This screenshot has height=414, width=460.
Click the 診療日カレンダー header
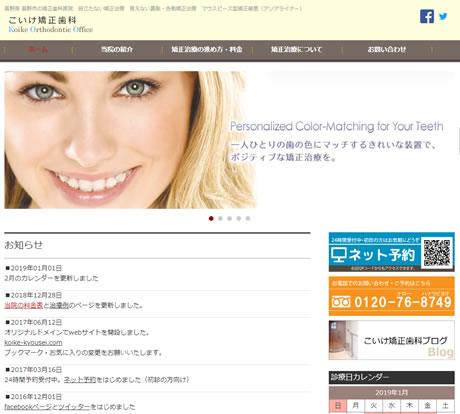pos(392,377)
